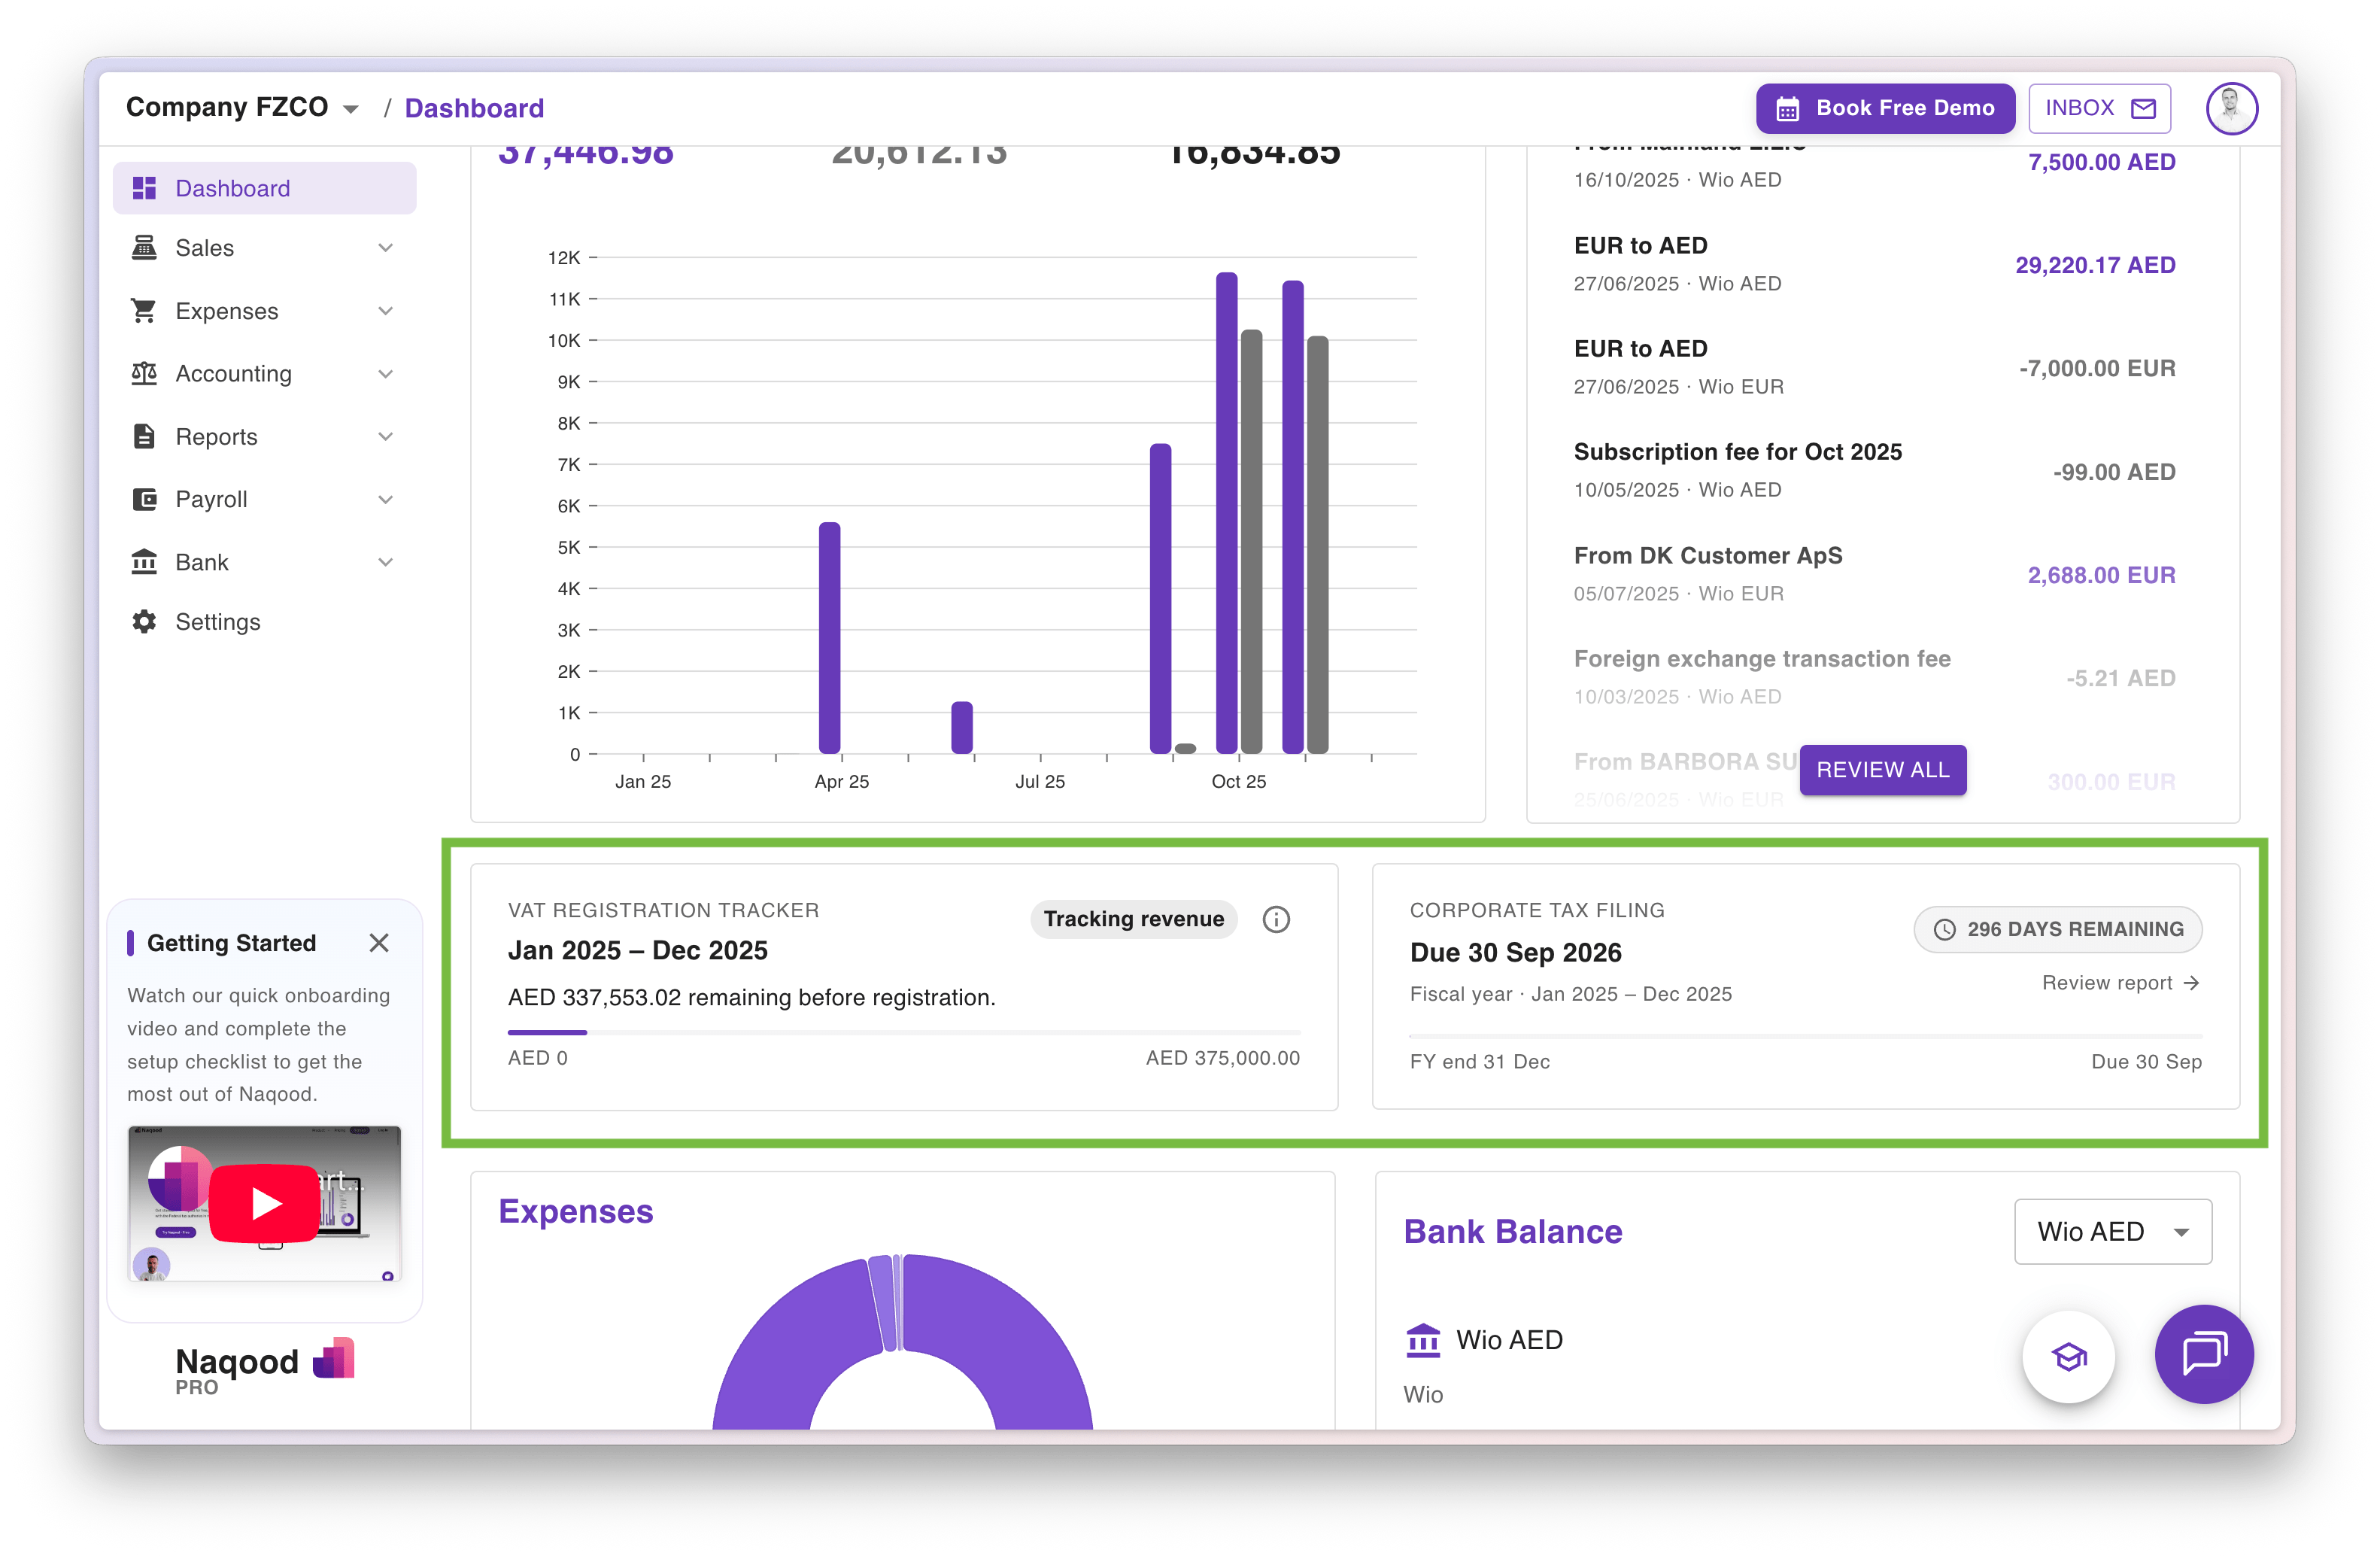Click the Book Free Demo button
The image size is (2380, 1556).
point(1885,108)
